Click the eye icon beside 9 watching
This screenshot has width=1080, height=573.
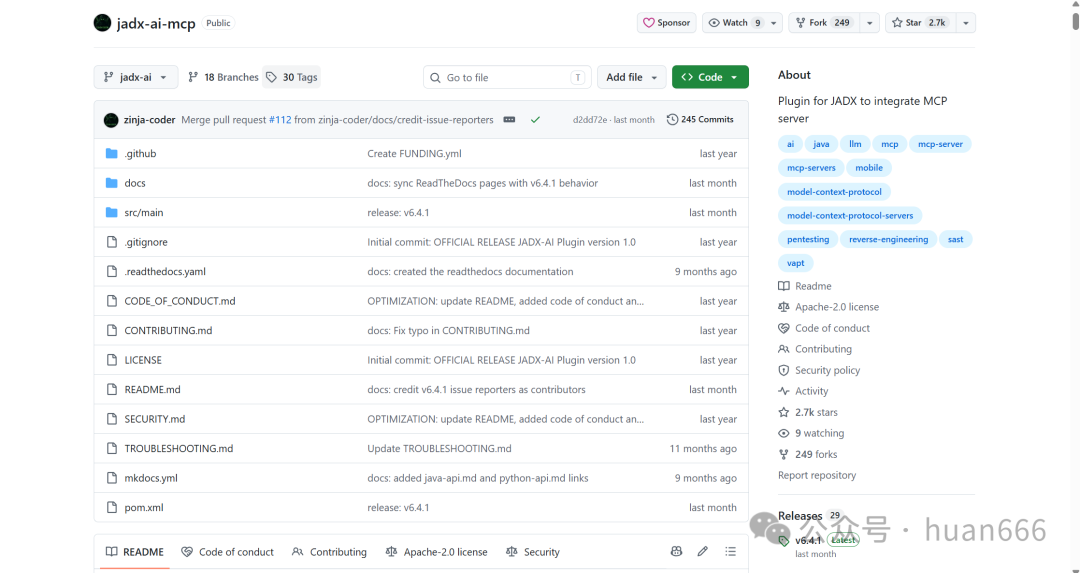pos(784,433)
